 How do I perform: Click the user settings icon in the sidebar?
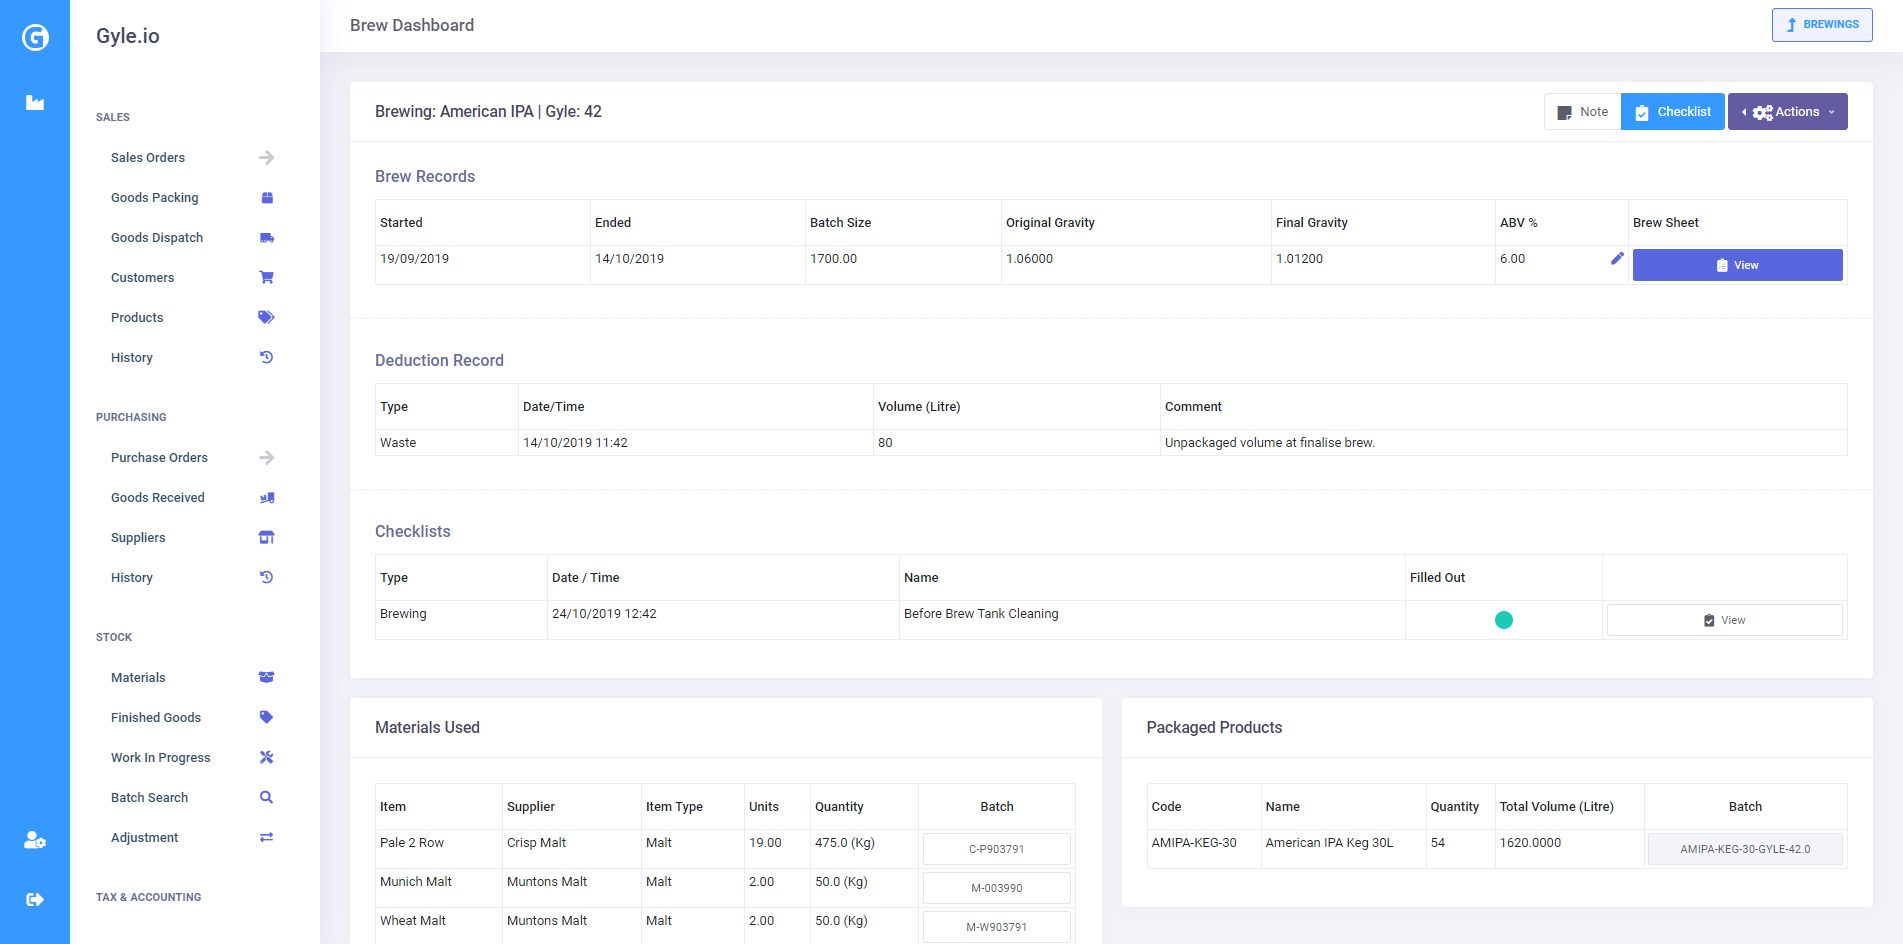(35, 840)
